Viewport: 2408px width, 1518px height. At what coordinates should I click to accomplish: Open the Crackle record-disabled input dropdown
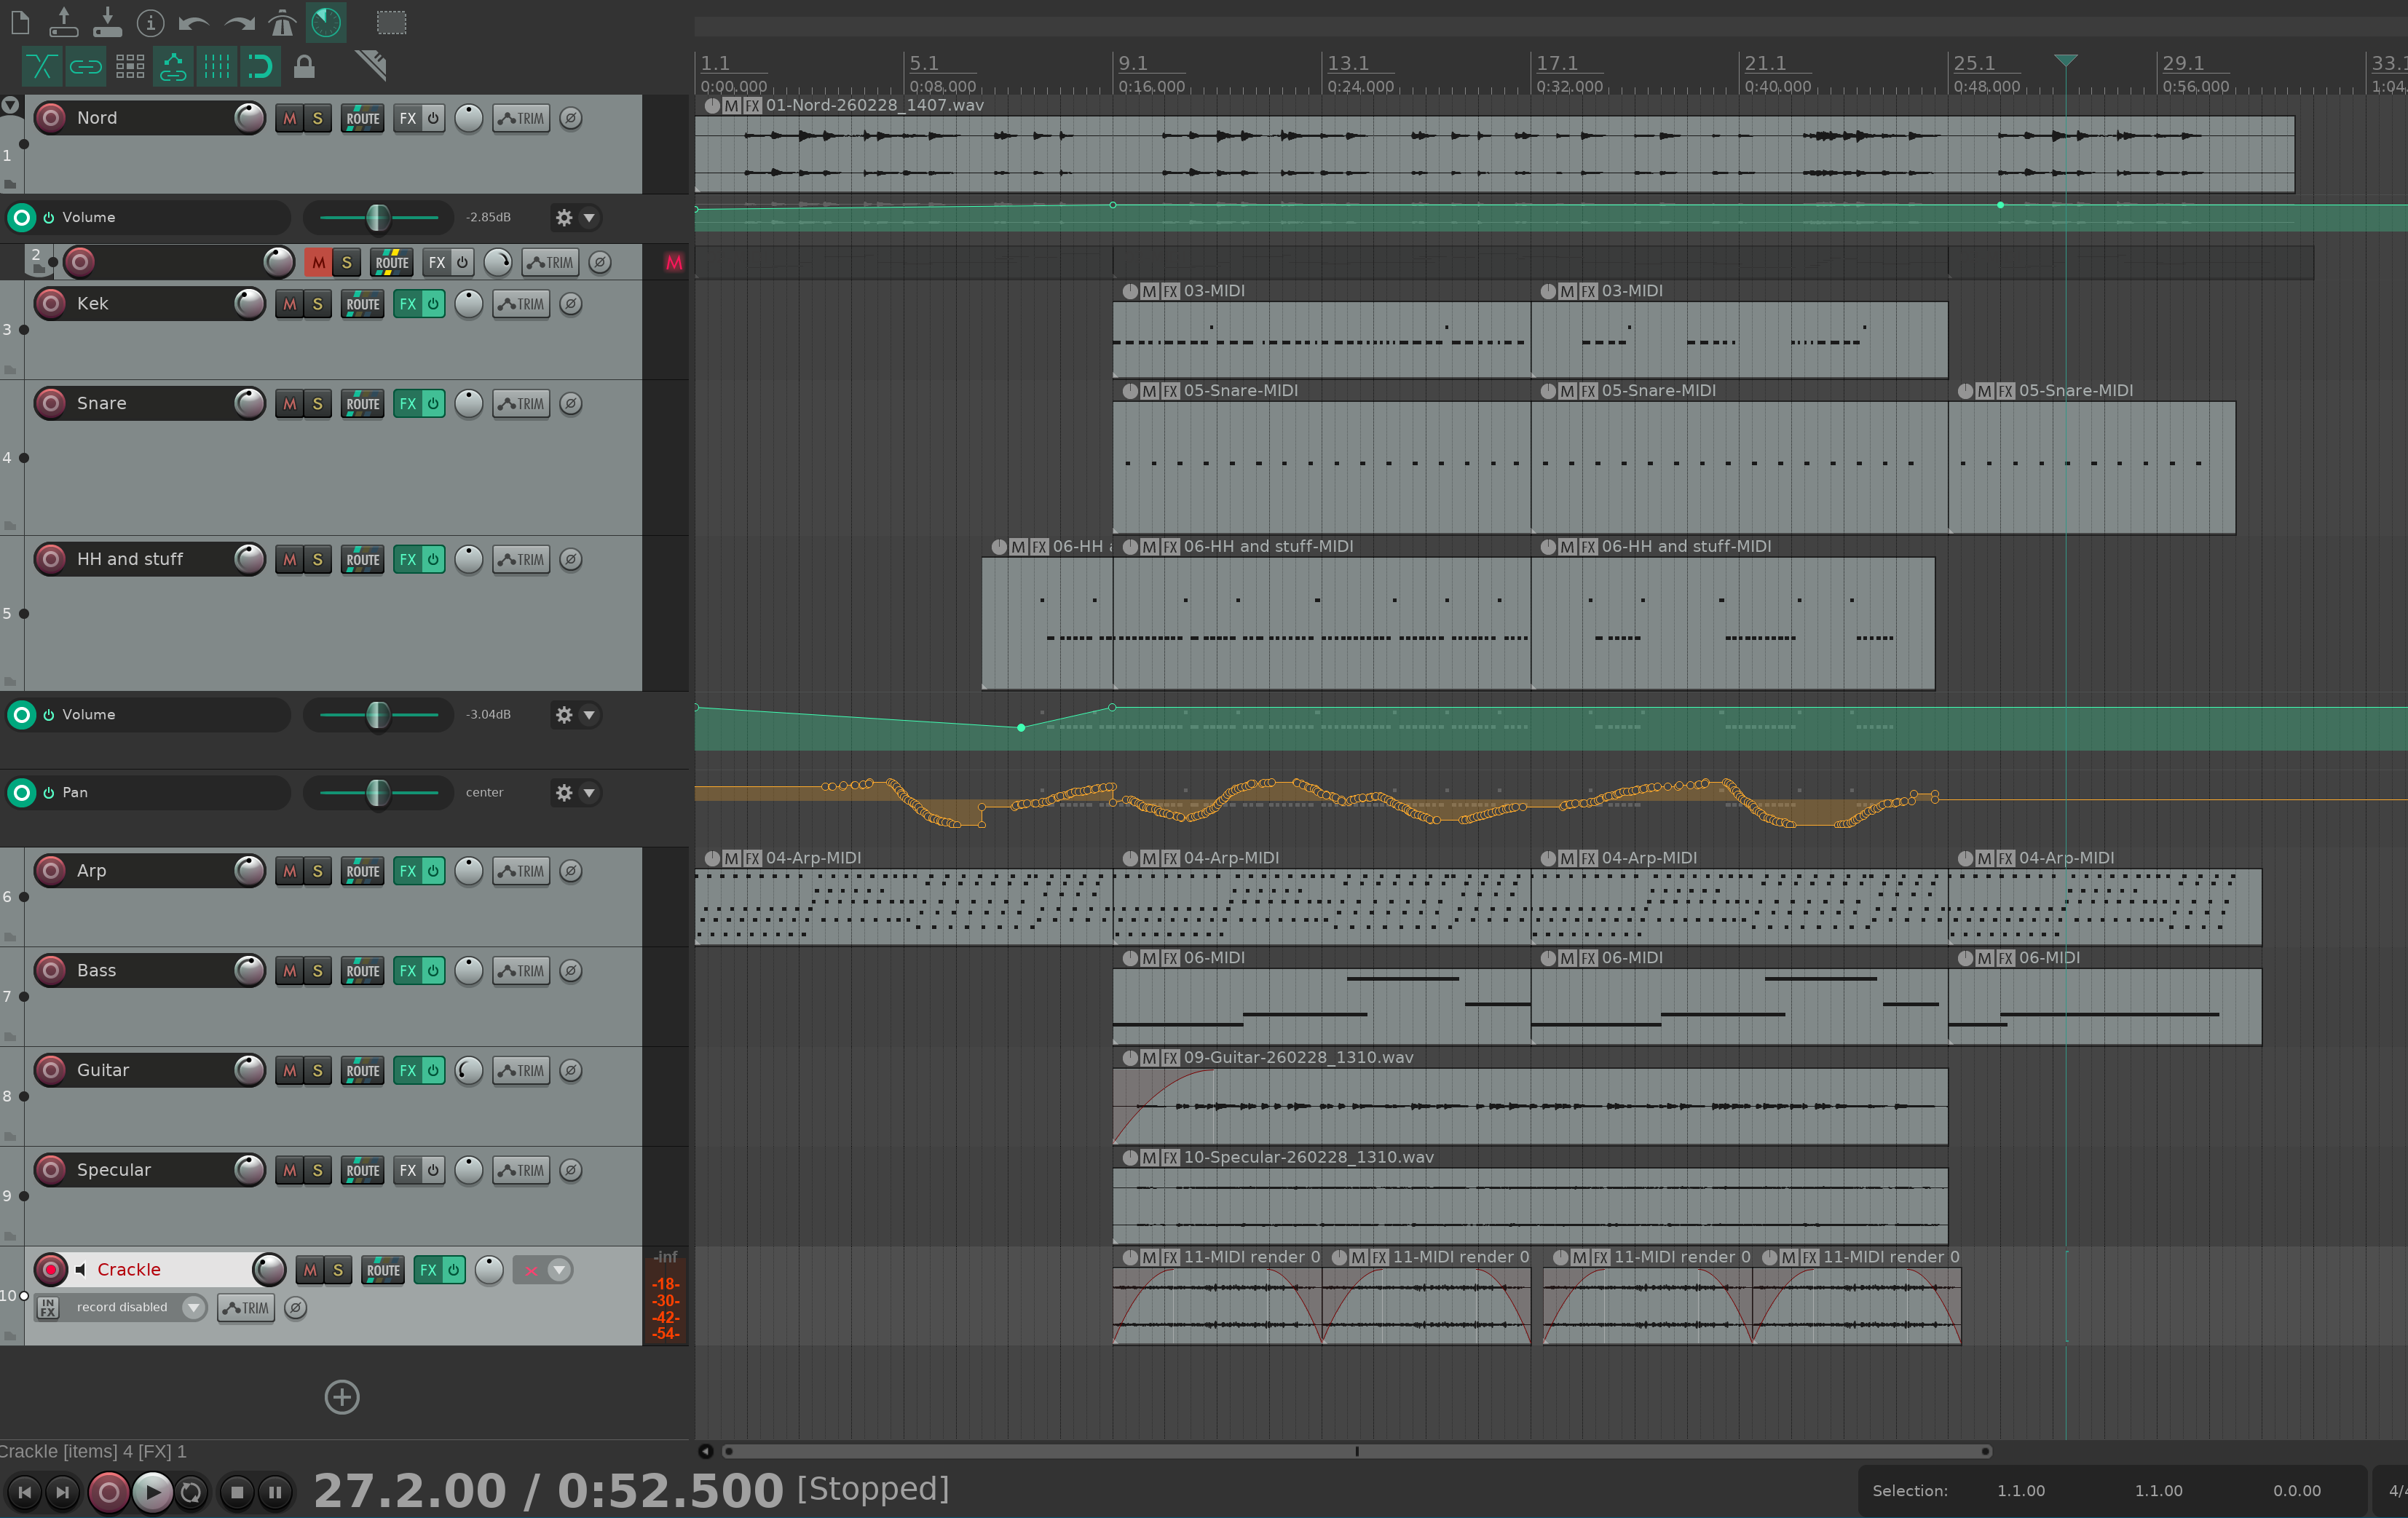coord(194,1307)
